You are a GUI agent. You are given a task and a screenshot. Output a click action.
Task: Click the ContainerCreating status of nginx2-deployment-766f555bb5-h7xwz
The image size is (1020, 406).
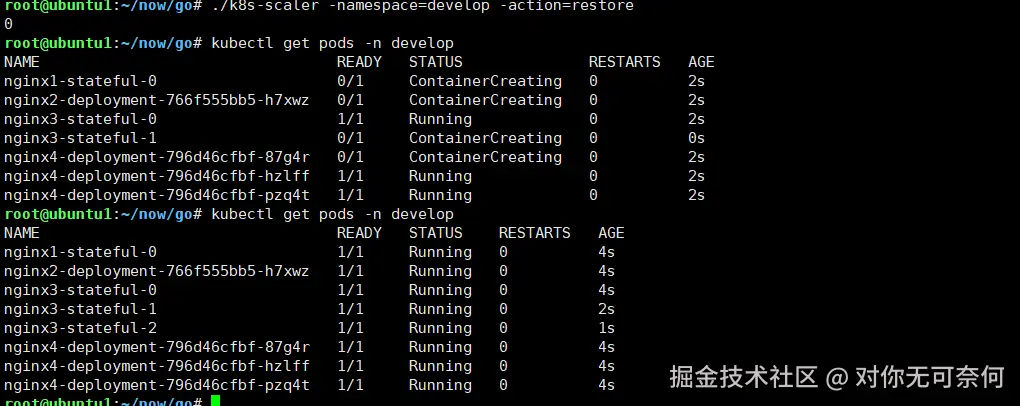coord(485,100)
